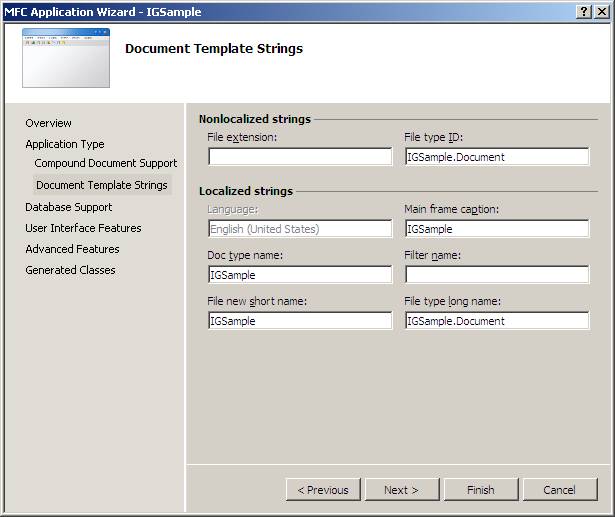This screenshot has width=615, height=517.
Task: Focus the File type ID field
Action: tap(496, 157)
